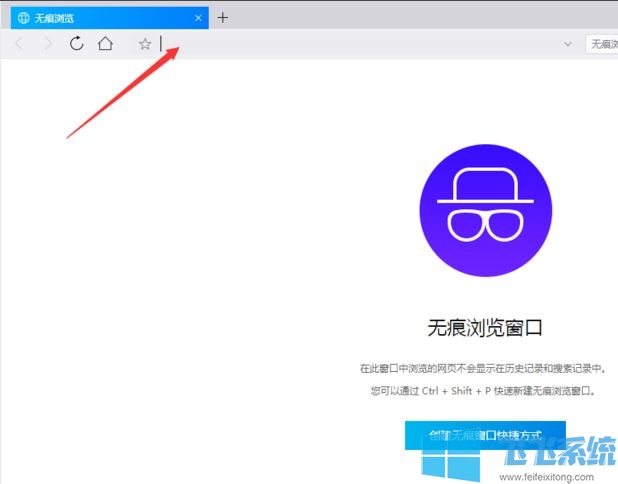
Task: Select the 无痕浏览 tab
Action: [x=110, y=18]
